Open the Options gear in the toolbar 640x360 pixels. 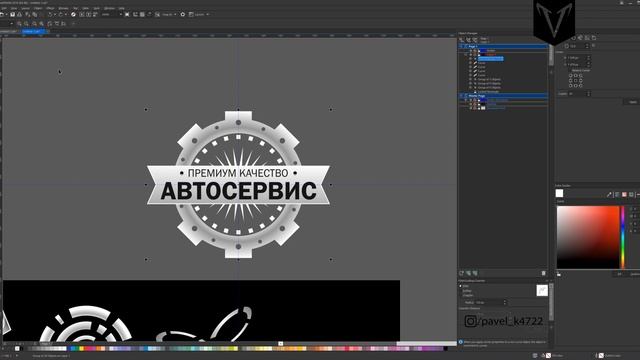[x=183, y=14]
